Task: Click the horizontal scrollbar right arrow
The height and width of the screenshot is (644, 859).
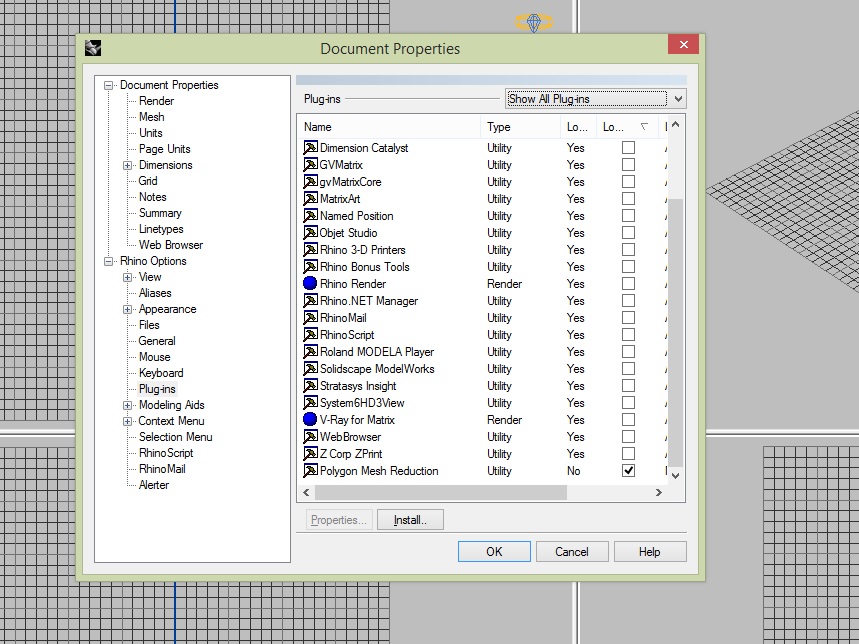Action: (x=658, y=493)
